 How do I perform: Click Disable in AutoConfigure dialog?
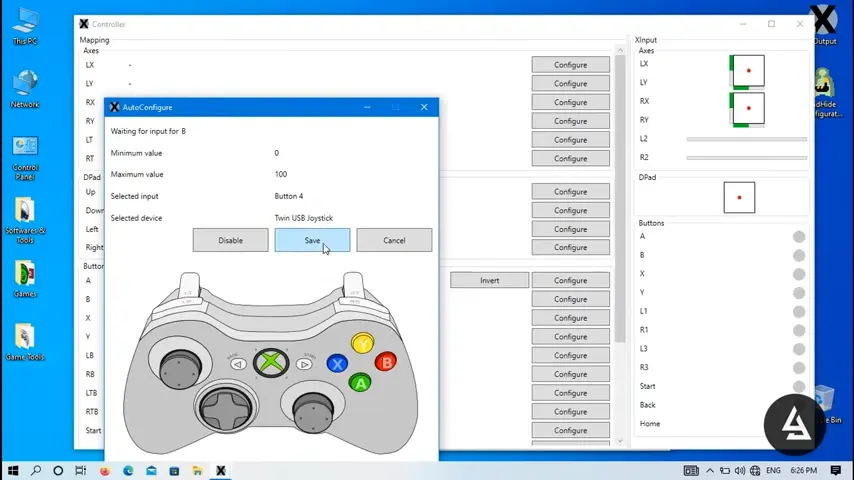click(230, 240)
